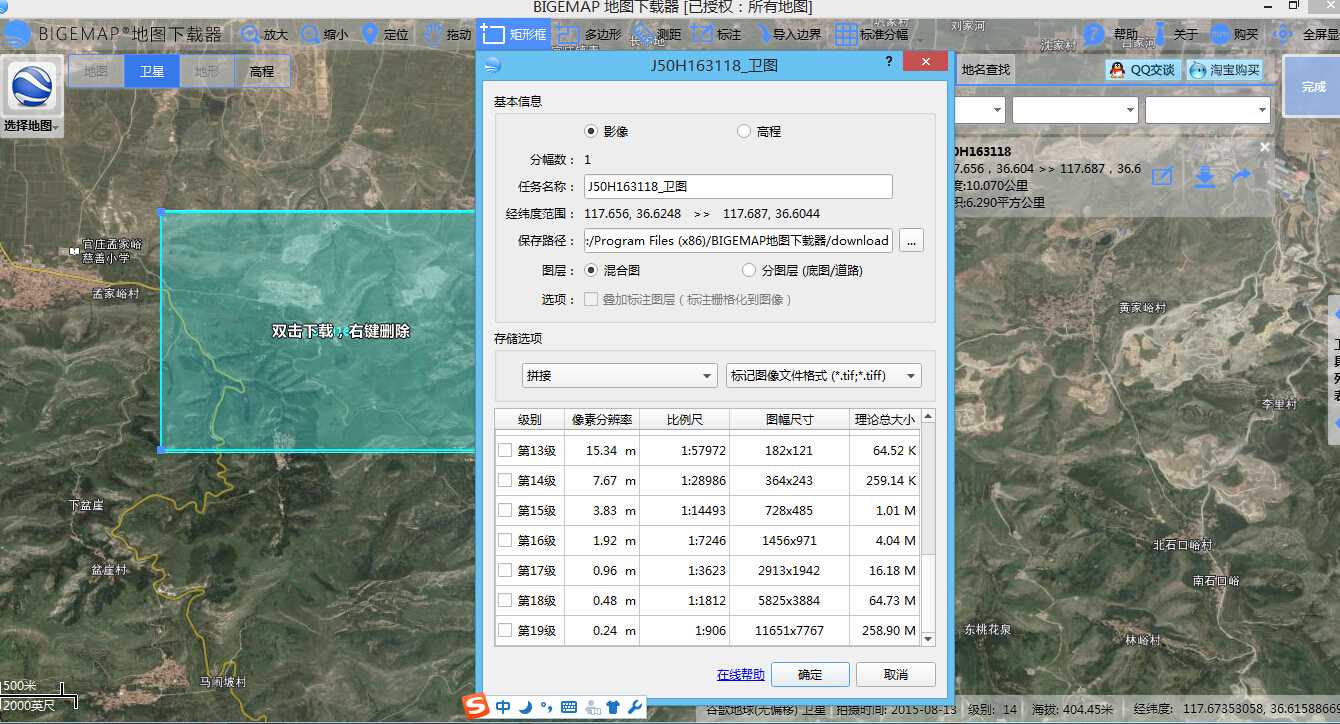Image resolution: width=1340 pixels, height=724 pixels.
Task: Click the share arrow icon in task panel
Action: (1241, 176)
